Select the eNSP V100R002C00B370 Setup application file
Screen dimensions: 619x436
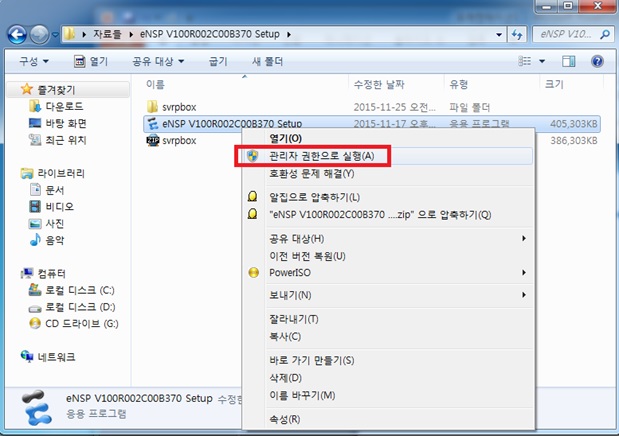pos(371,124)
